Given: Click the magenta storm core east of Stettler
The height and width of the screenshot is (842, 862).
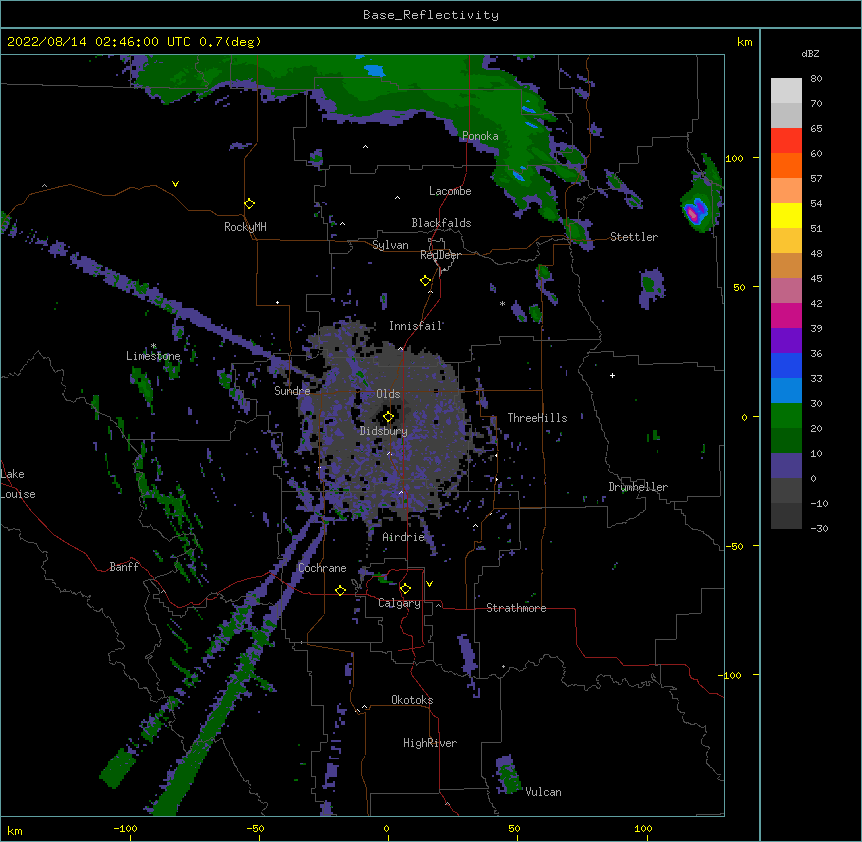Looking at the screenshot, I should [x=694, y=213].
